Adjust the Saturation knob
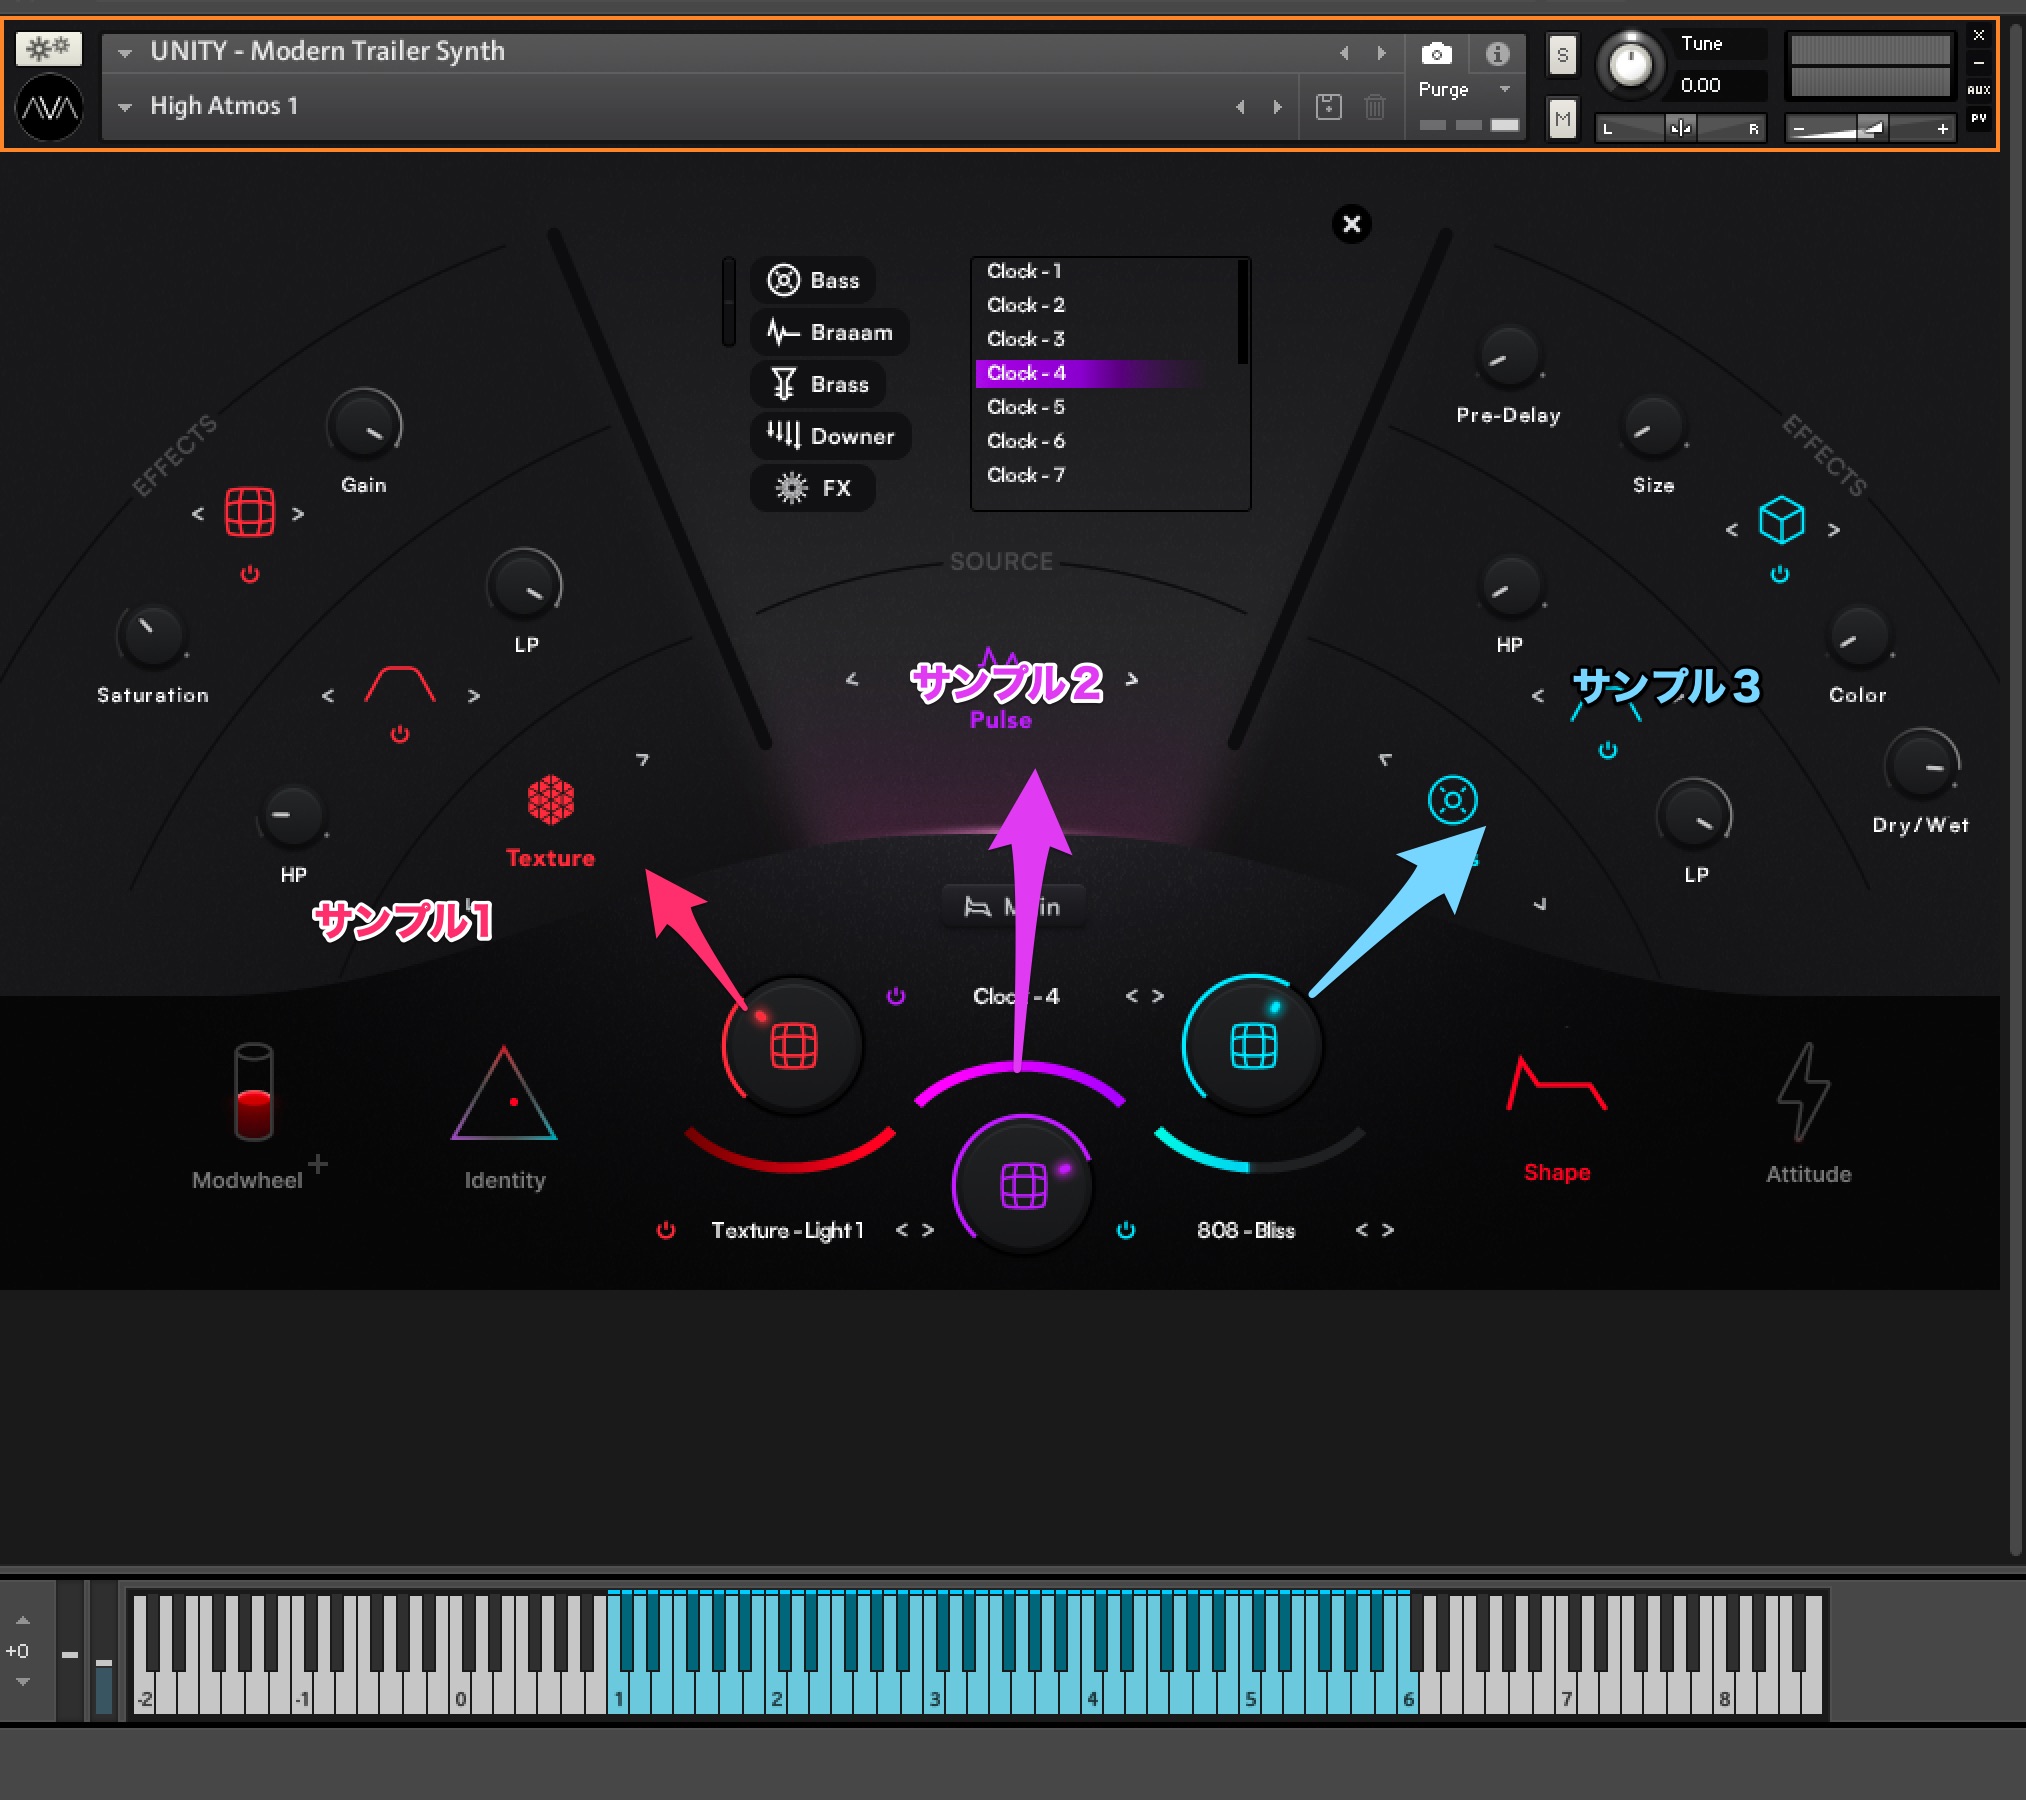 click(x=152, y=636)
